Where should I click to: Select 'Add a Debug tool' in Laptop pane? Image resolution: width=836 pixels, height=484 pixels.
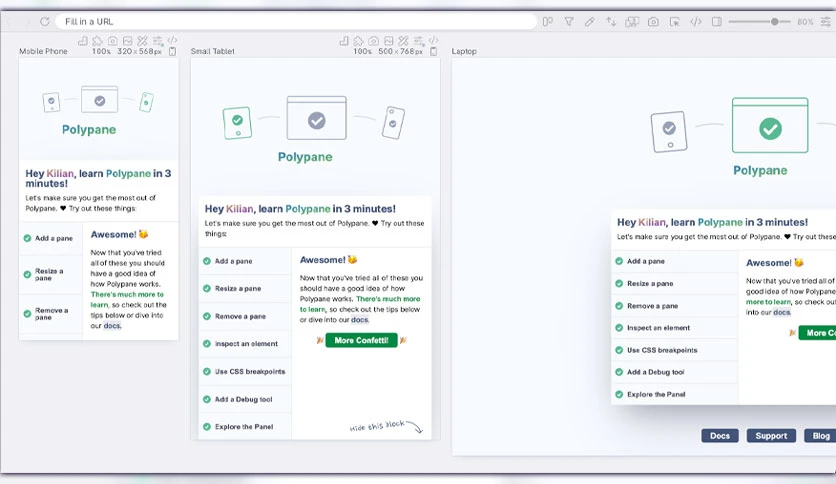point(674,372)
